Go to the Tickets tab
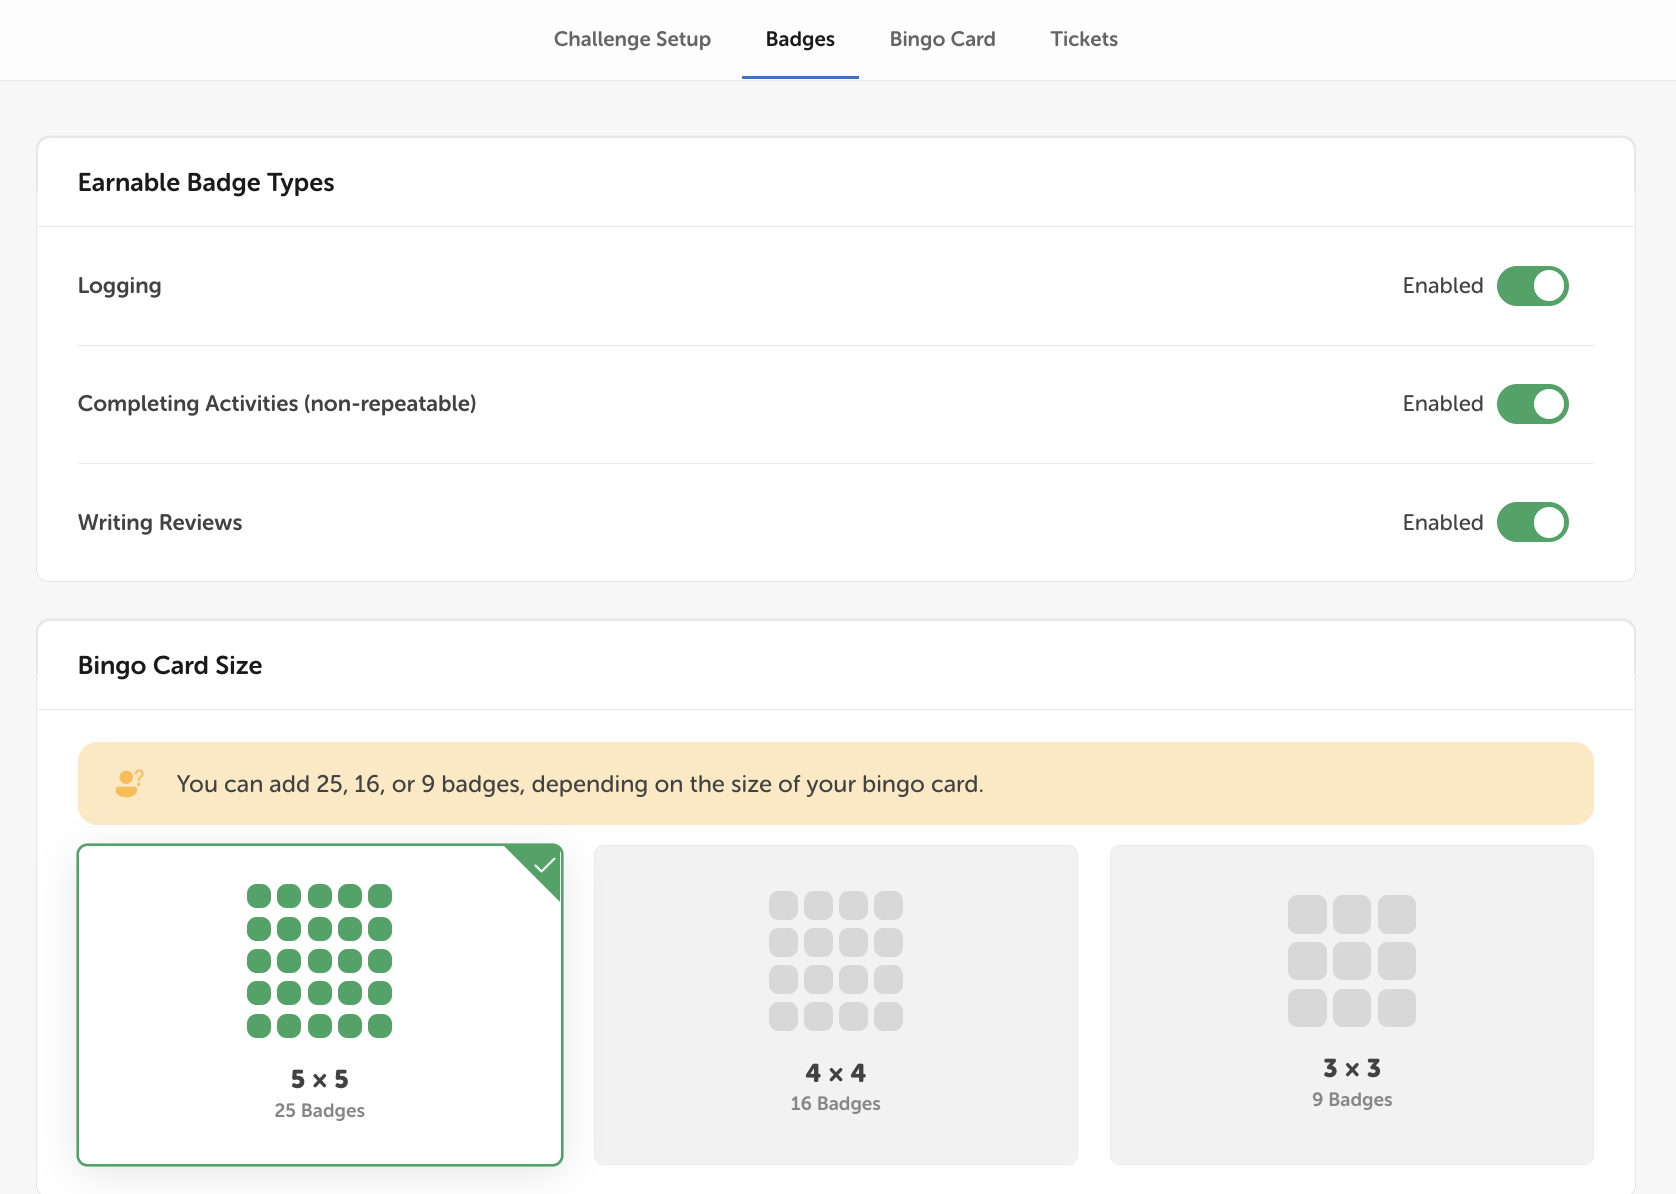 (1083, 39)
